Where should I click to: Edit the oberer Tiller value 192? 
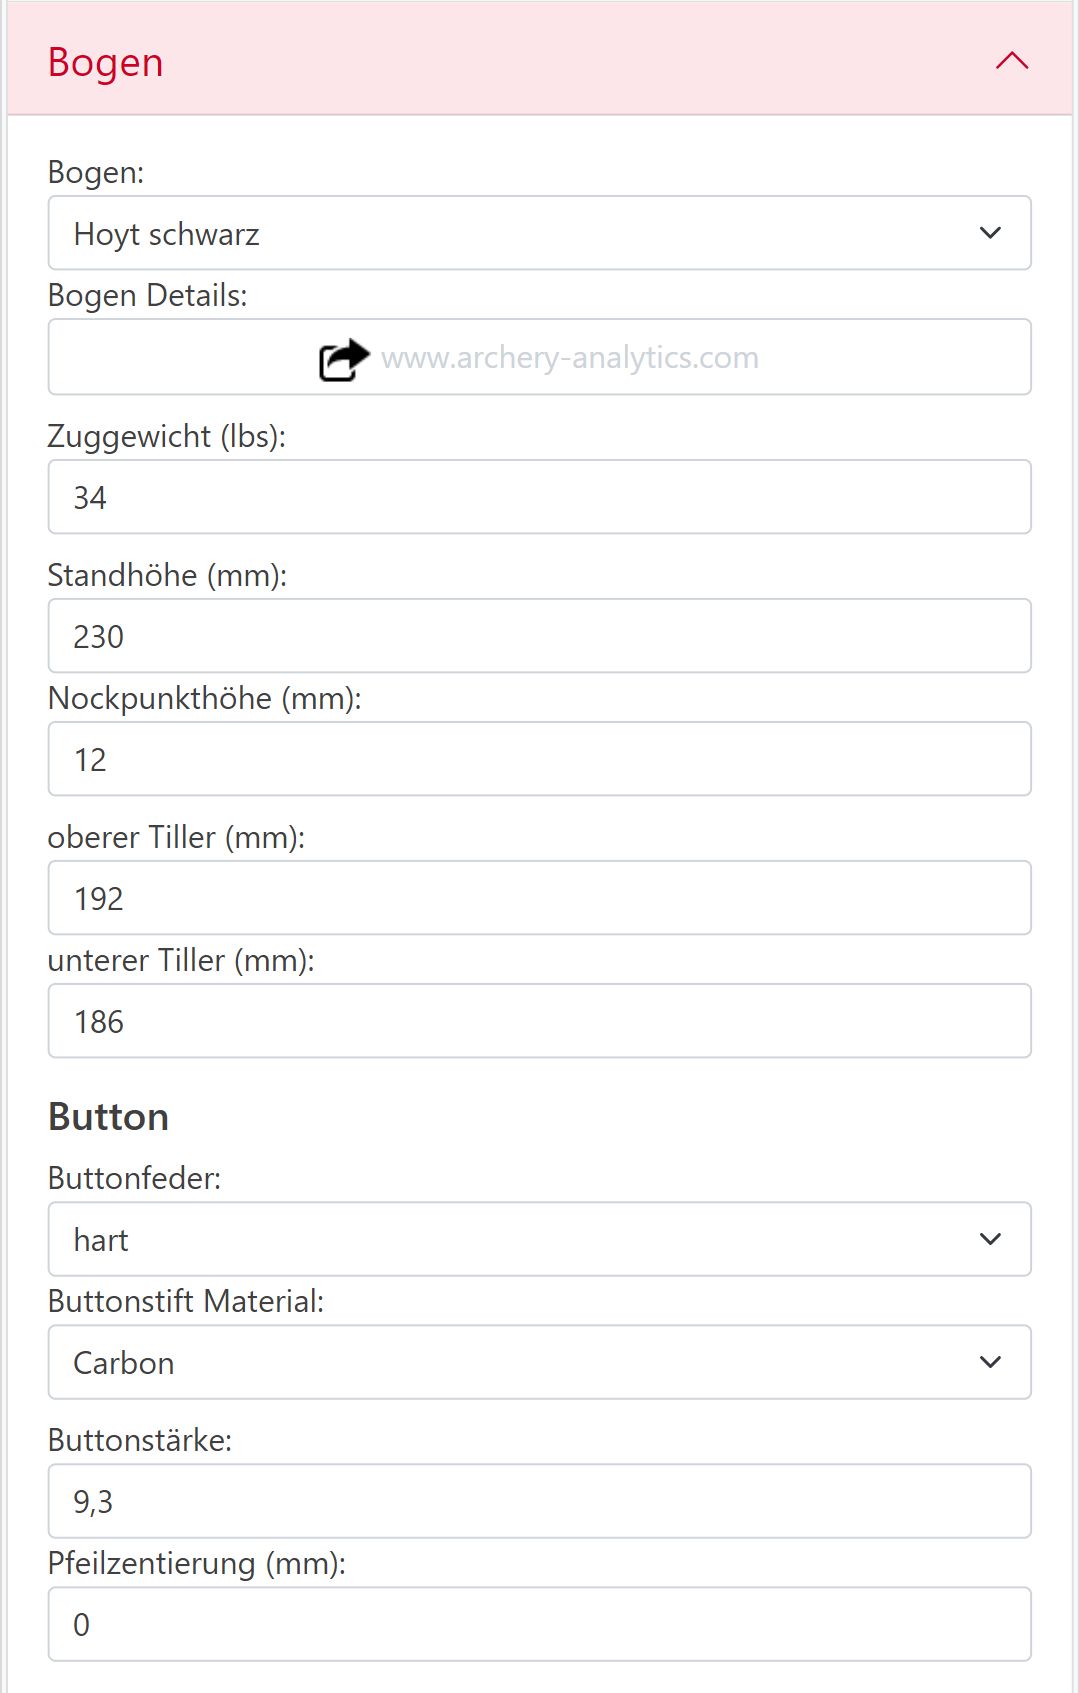click(x=539, y=898)
